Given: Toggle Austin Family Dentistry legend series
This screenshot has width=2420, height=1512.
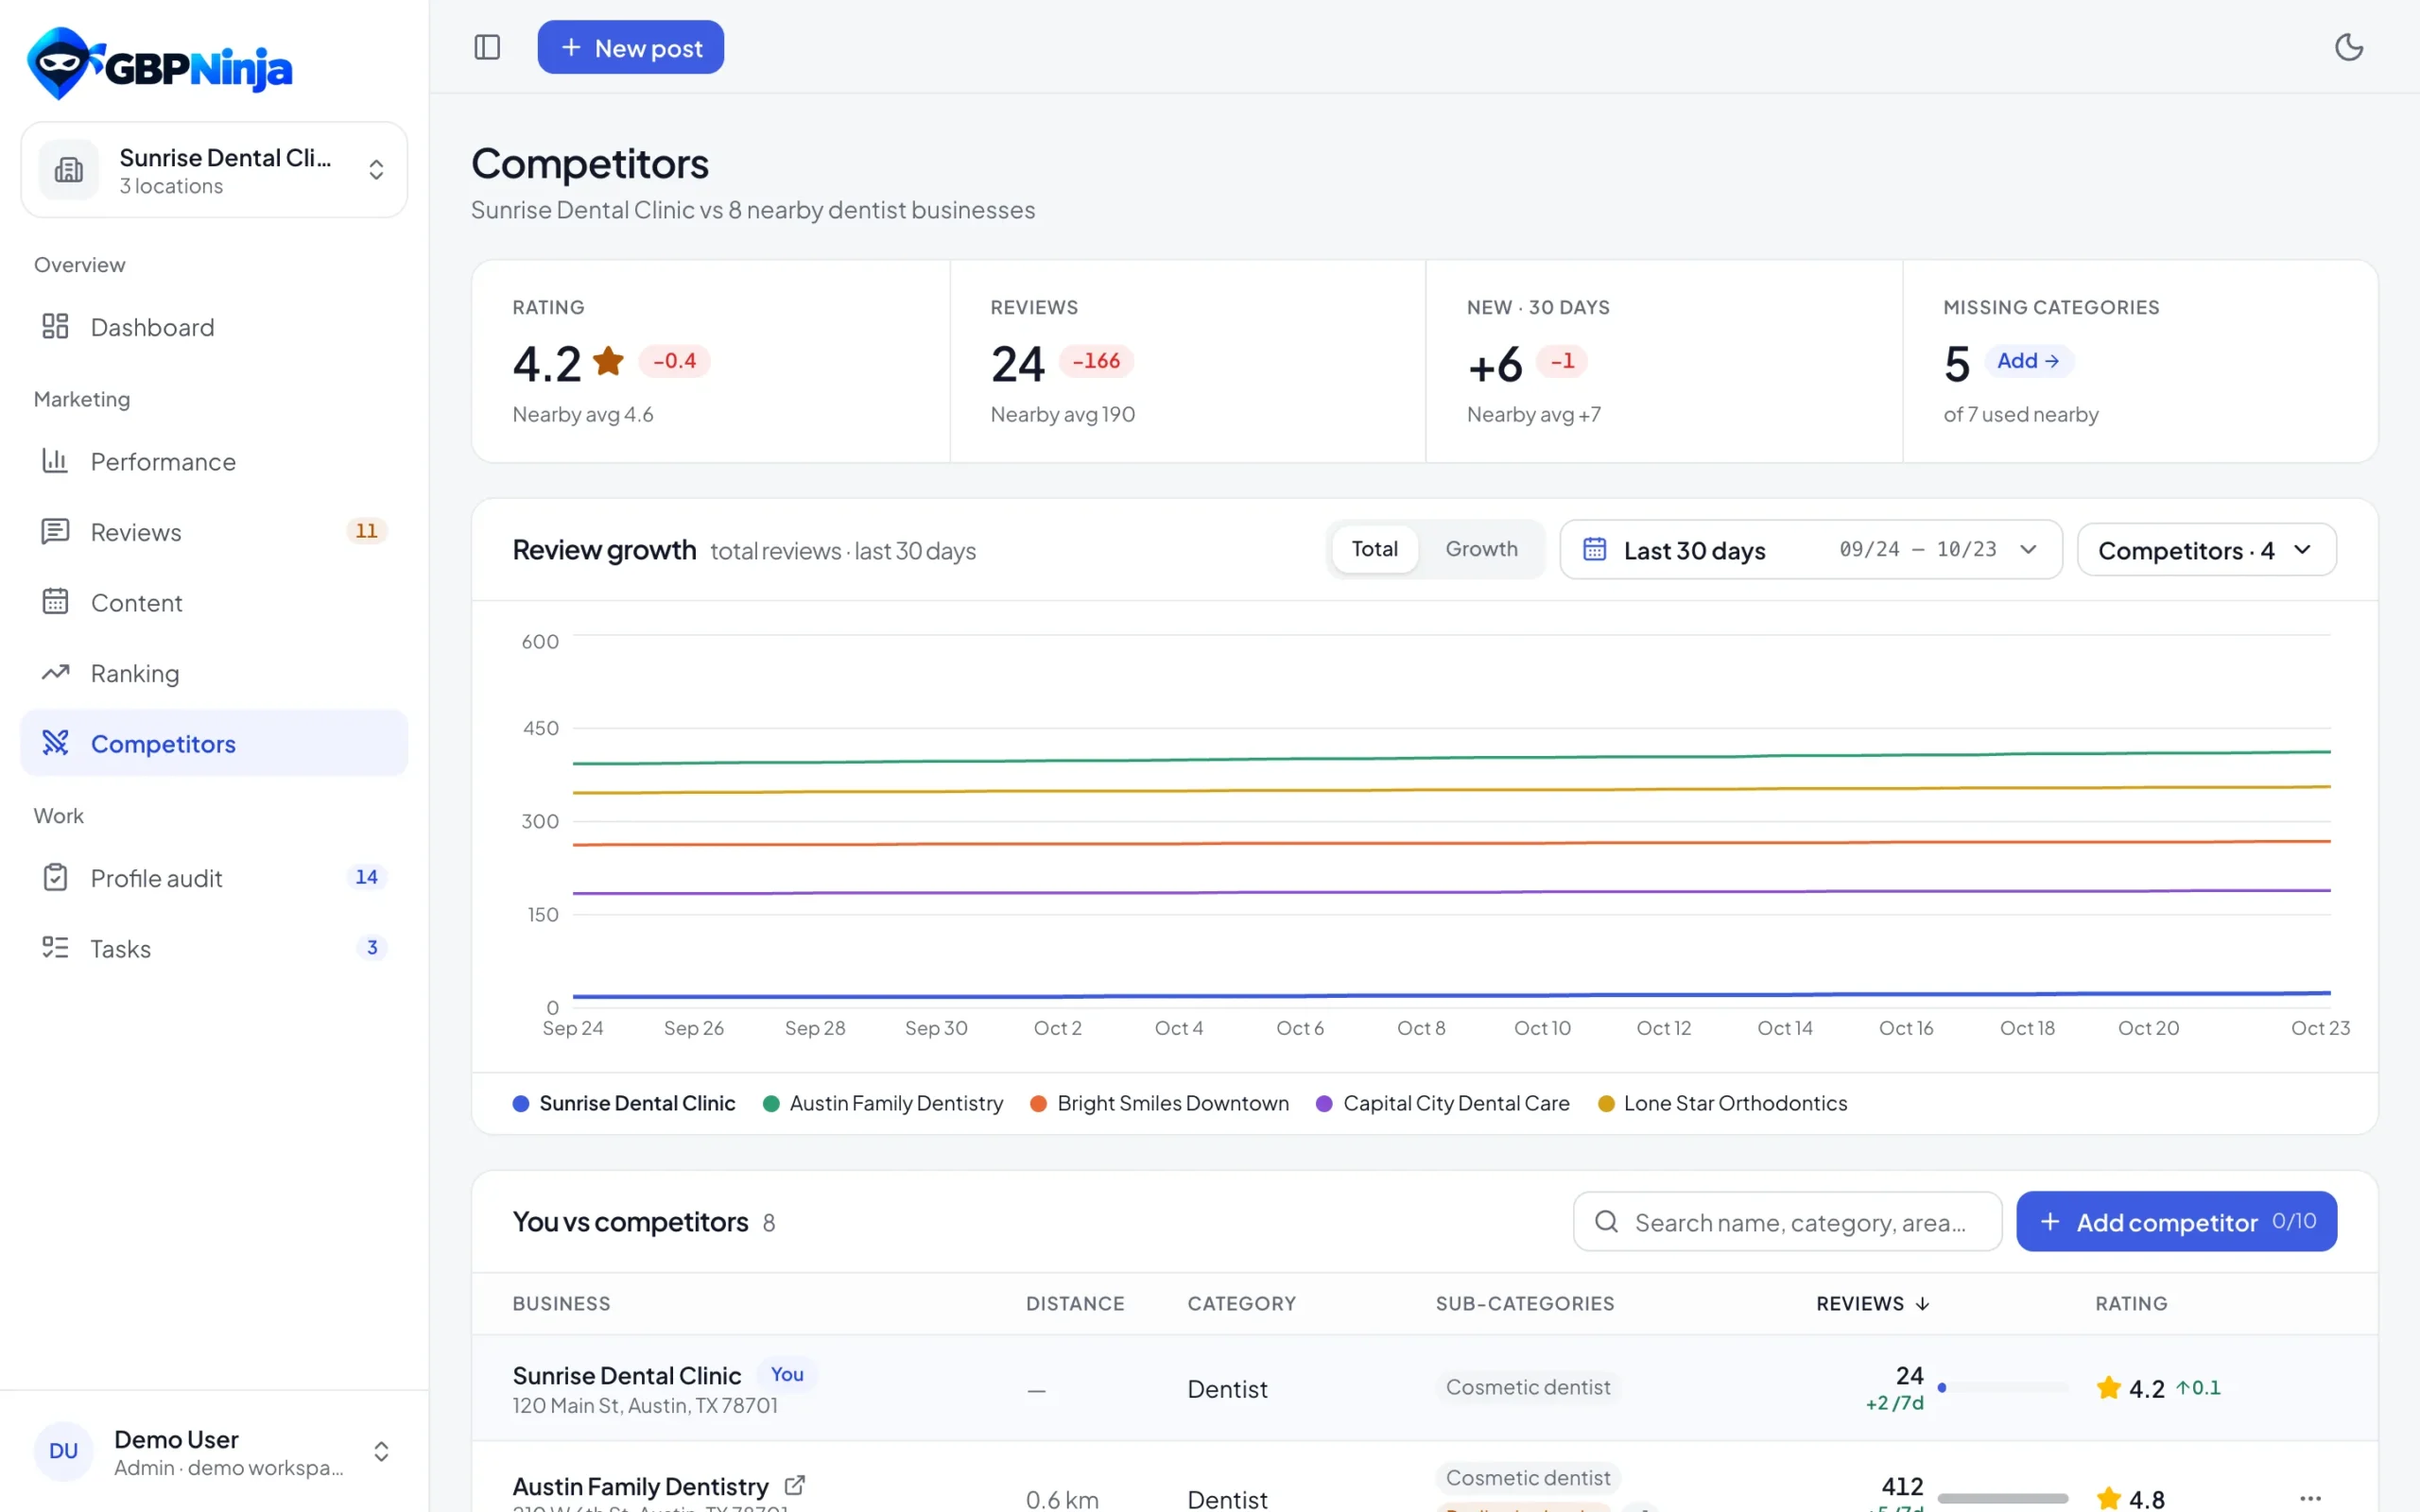Looking at the screenshot, I should (x=883, y=1103).
